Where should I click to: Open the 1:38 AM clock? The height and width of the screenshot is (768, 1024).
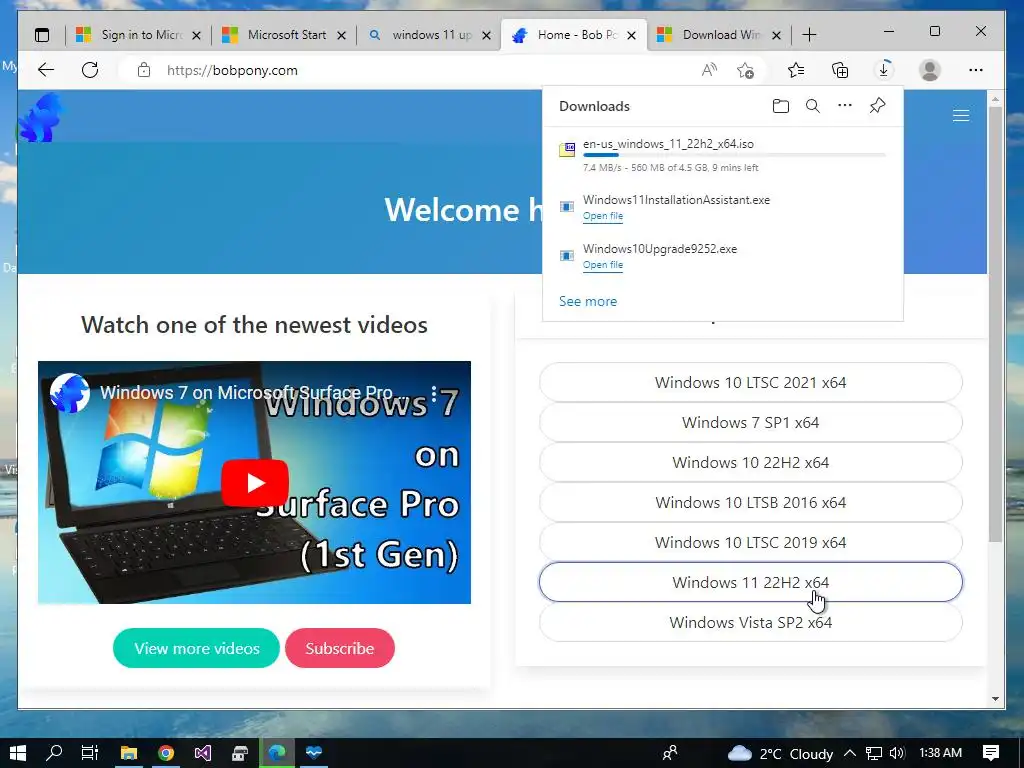[940, 753]
